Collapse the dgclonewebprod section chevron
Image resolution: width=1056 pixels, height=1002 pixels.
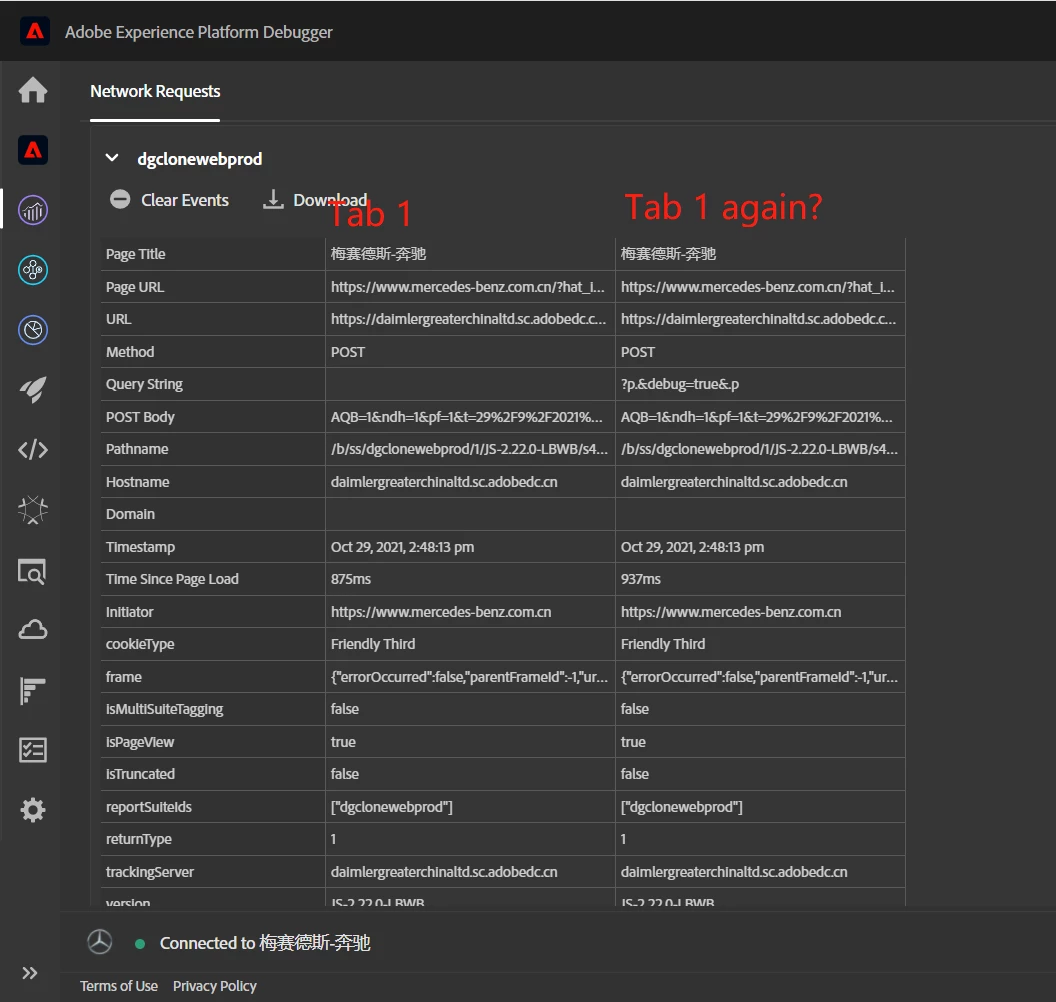[112, 158]
